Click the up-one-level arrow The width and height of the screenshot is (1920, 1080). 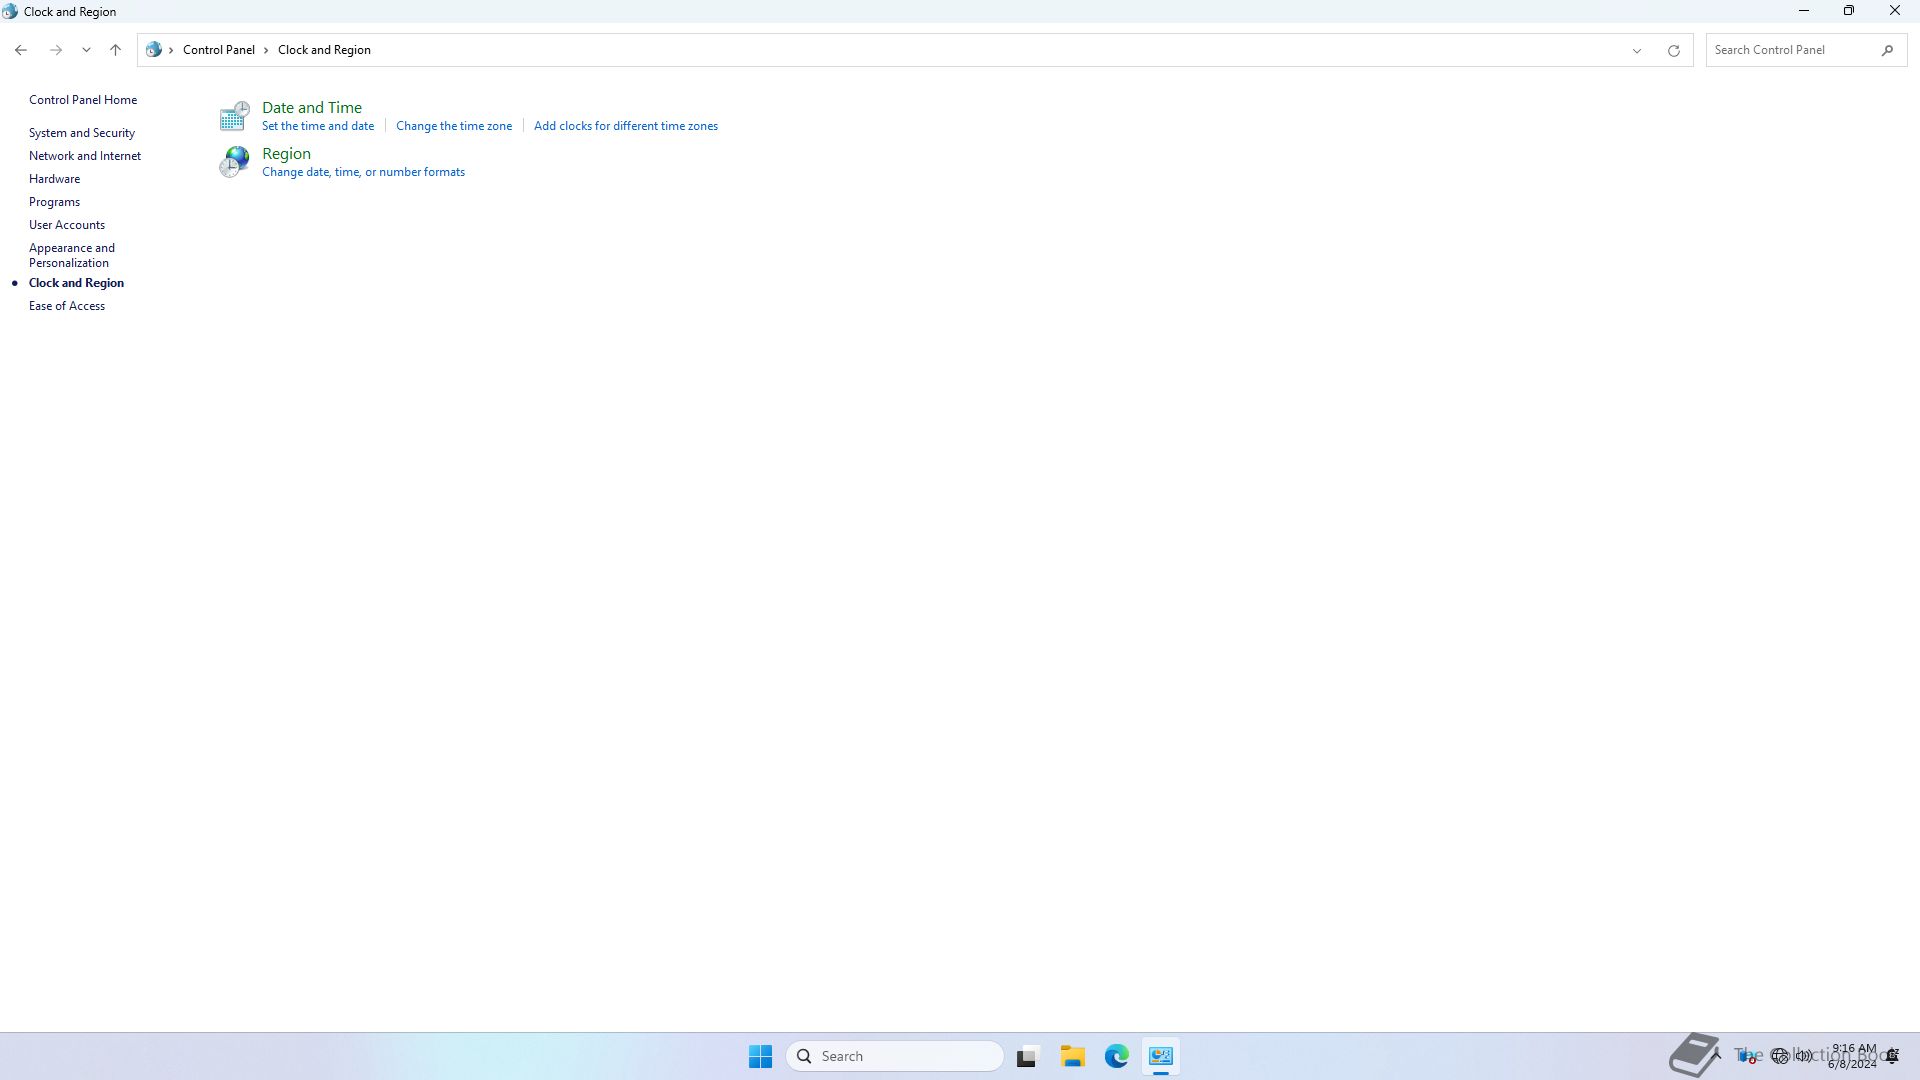point(115,50)
